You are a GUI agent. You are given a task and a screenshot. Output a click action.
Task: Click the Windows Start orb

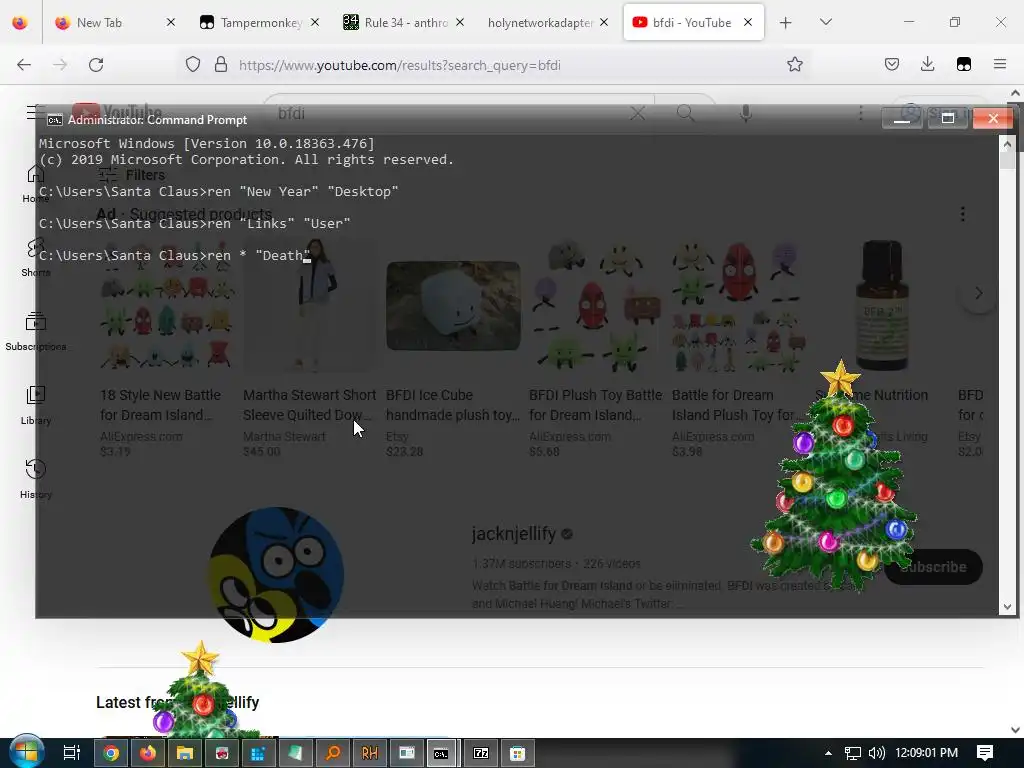point(26,752)
